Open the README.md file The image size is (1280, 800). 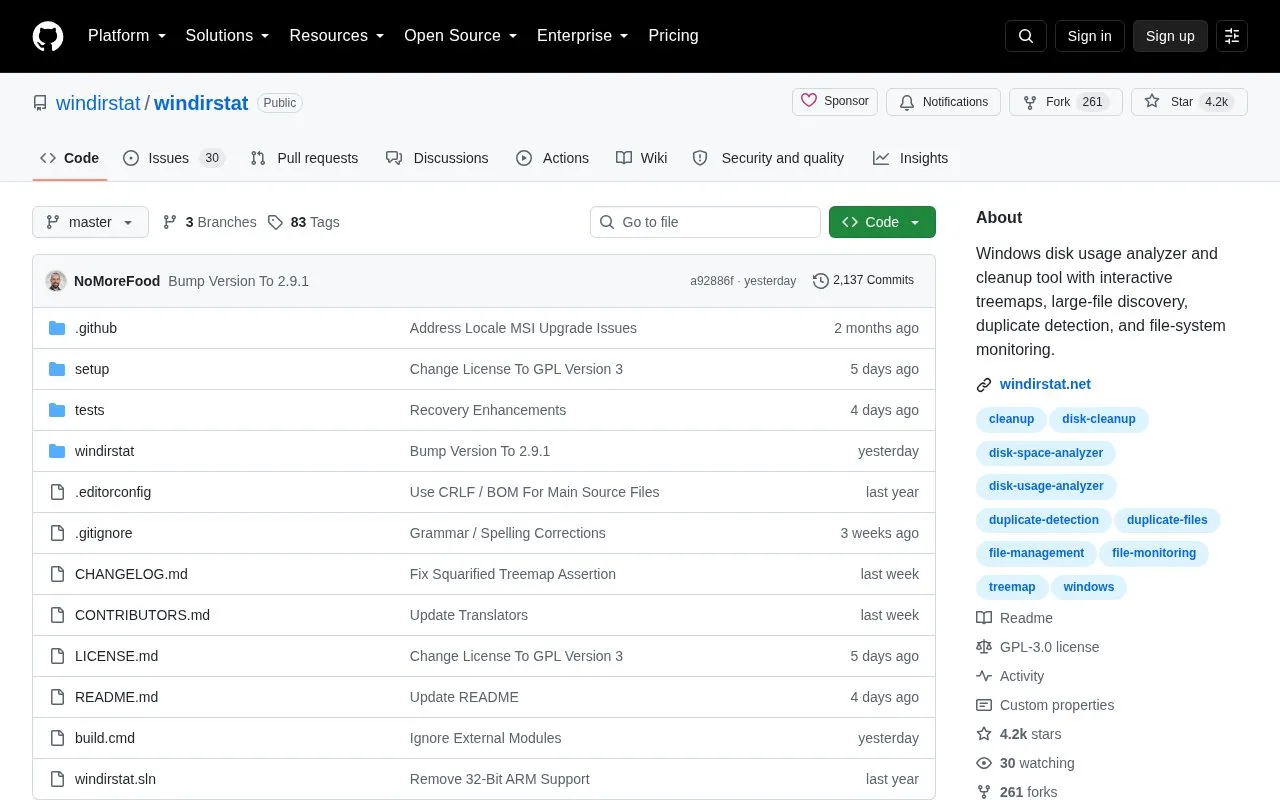click(x=116, y=697)
